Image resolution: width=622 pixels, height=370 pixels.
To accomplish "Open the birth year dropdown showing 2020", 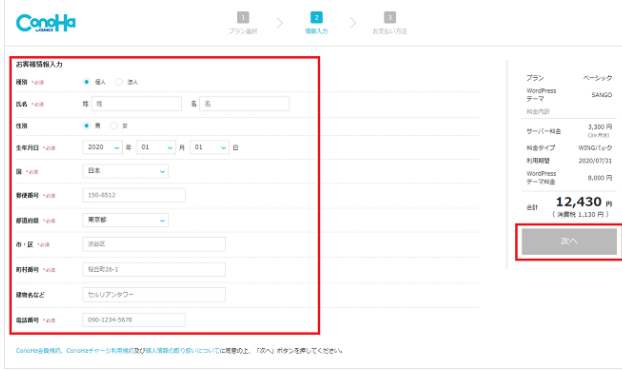I will (x=102, y=148).
